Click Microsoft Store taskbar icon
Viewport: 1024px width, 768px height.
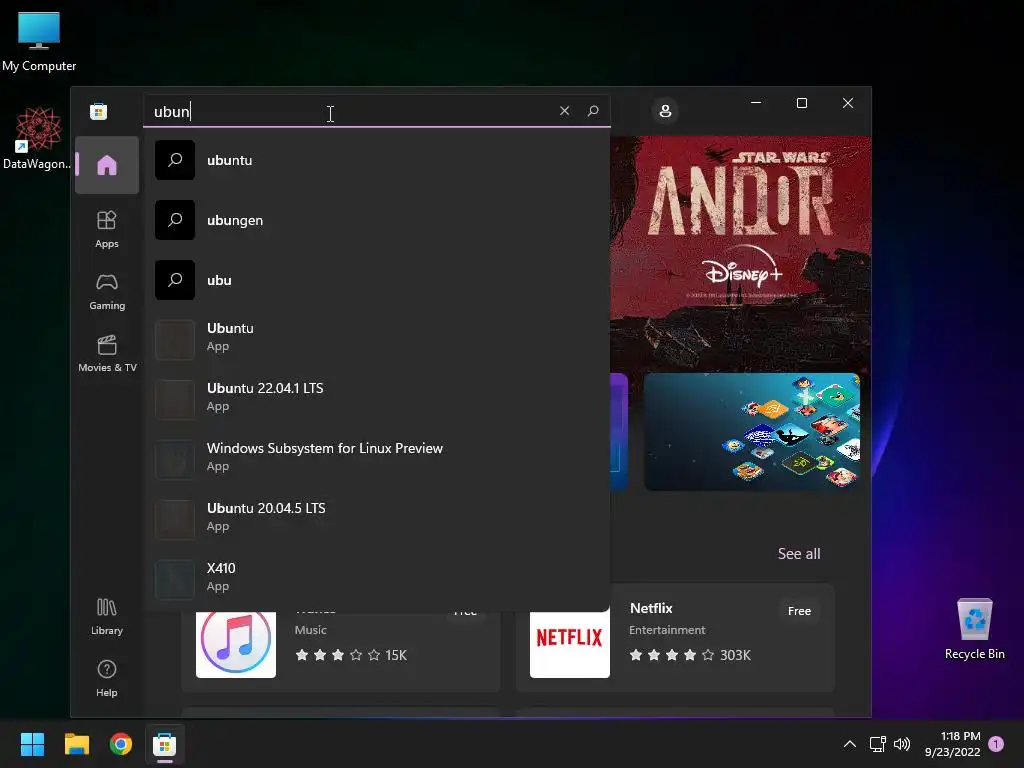165,744
